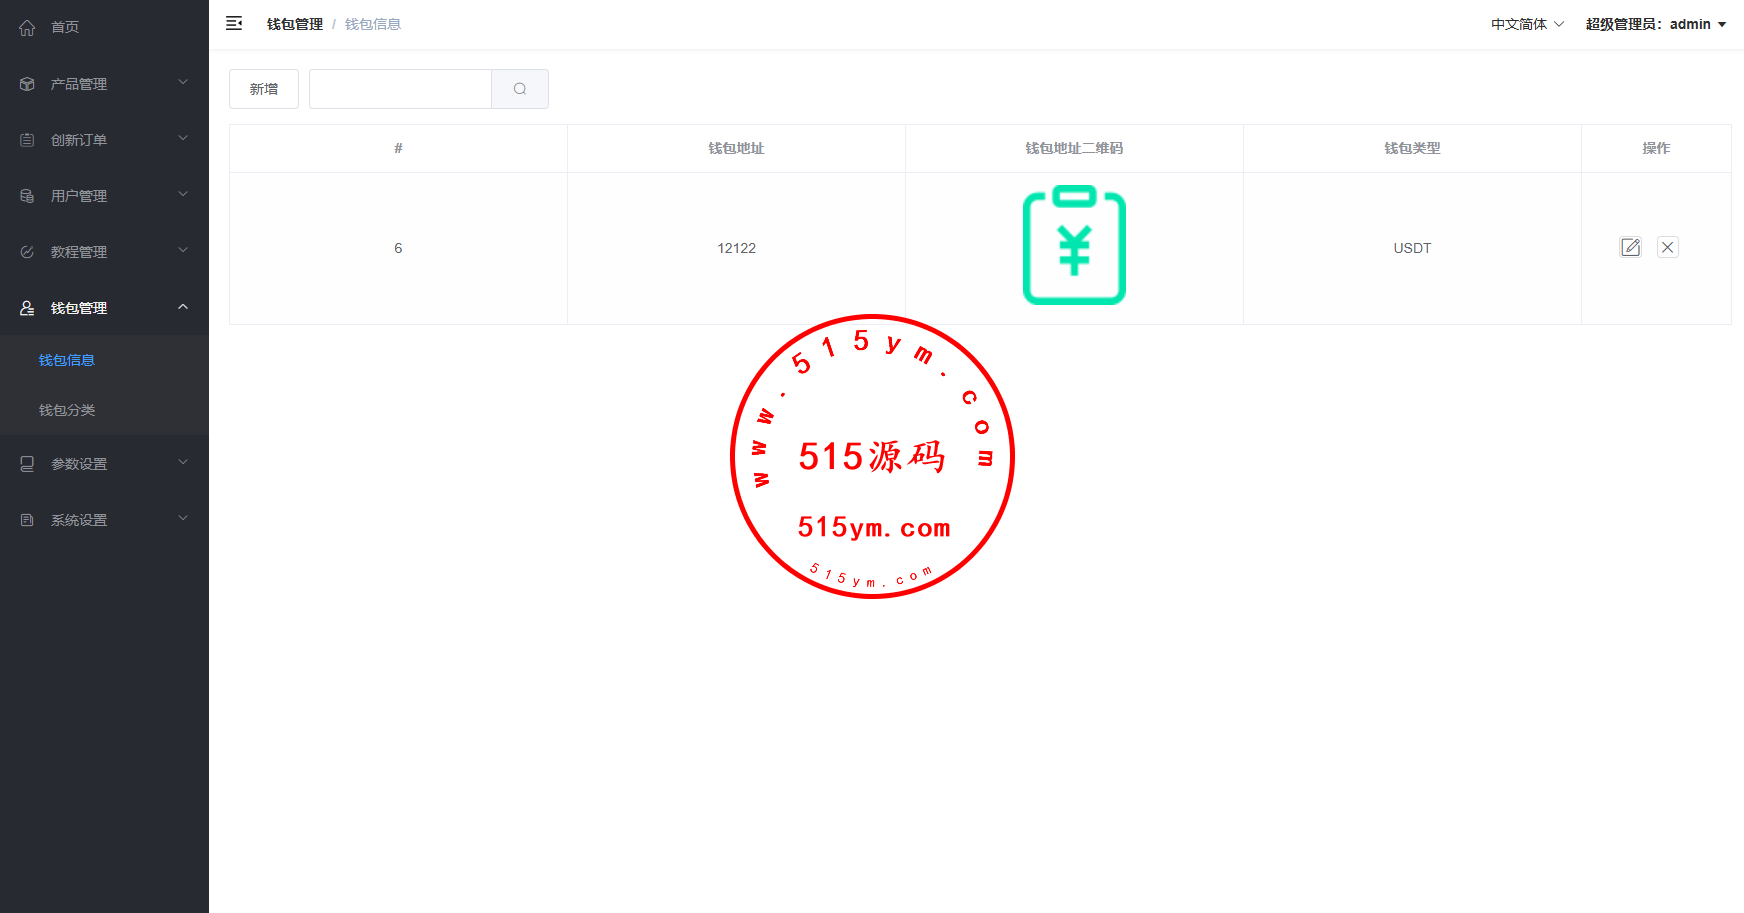Click the sidebar collapse hamburger icon
The image size is (1744, 913).
pyautogui.click(x=234, y=23)
